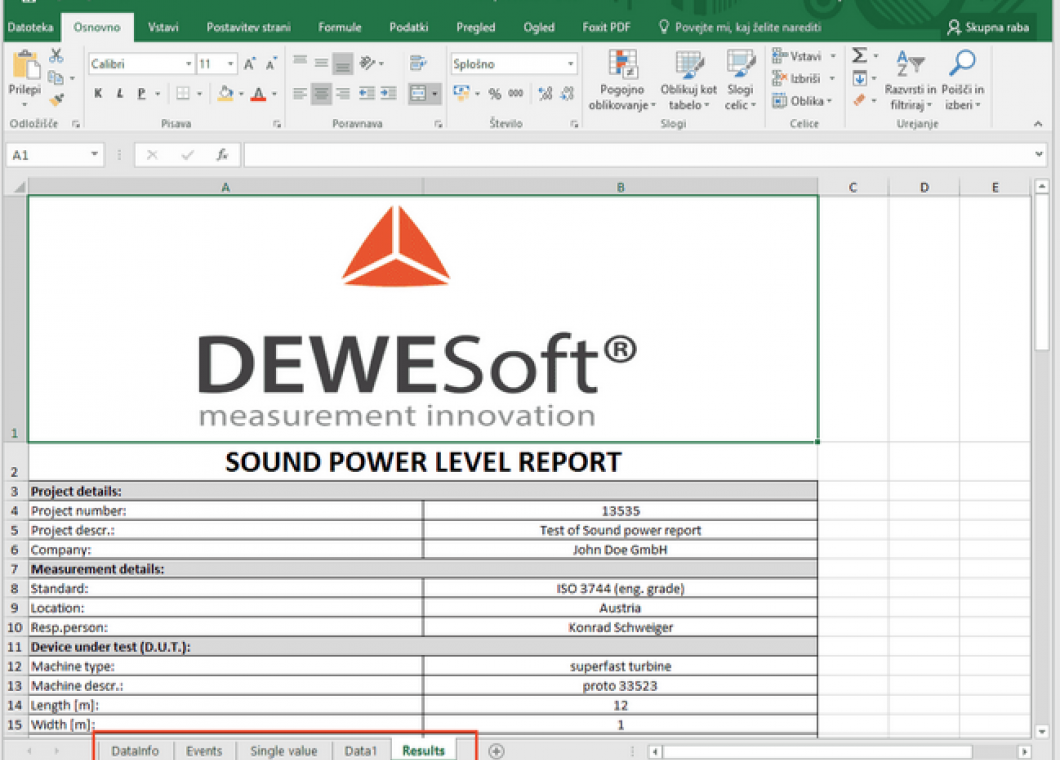Viewport: 1060px width, 760px height.
Task: Expand the Name Box dropdown arrow
Action: tap(94, 155)
